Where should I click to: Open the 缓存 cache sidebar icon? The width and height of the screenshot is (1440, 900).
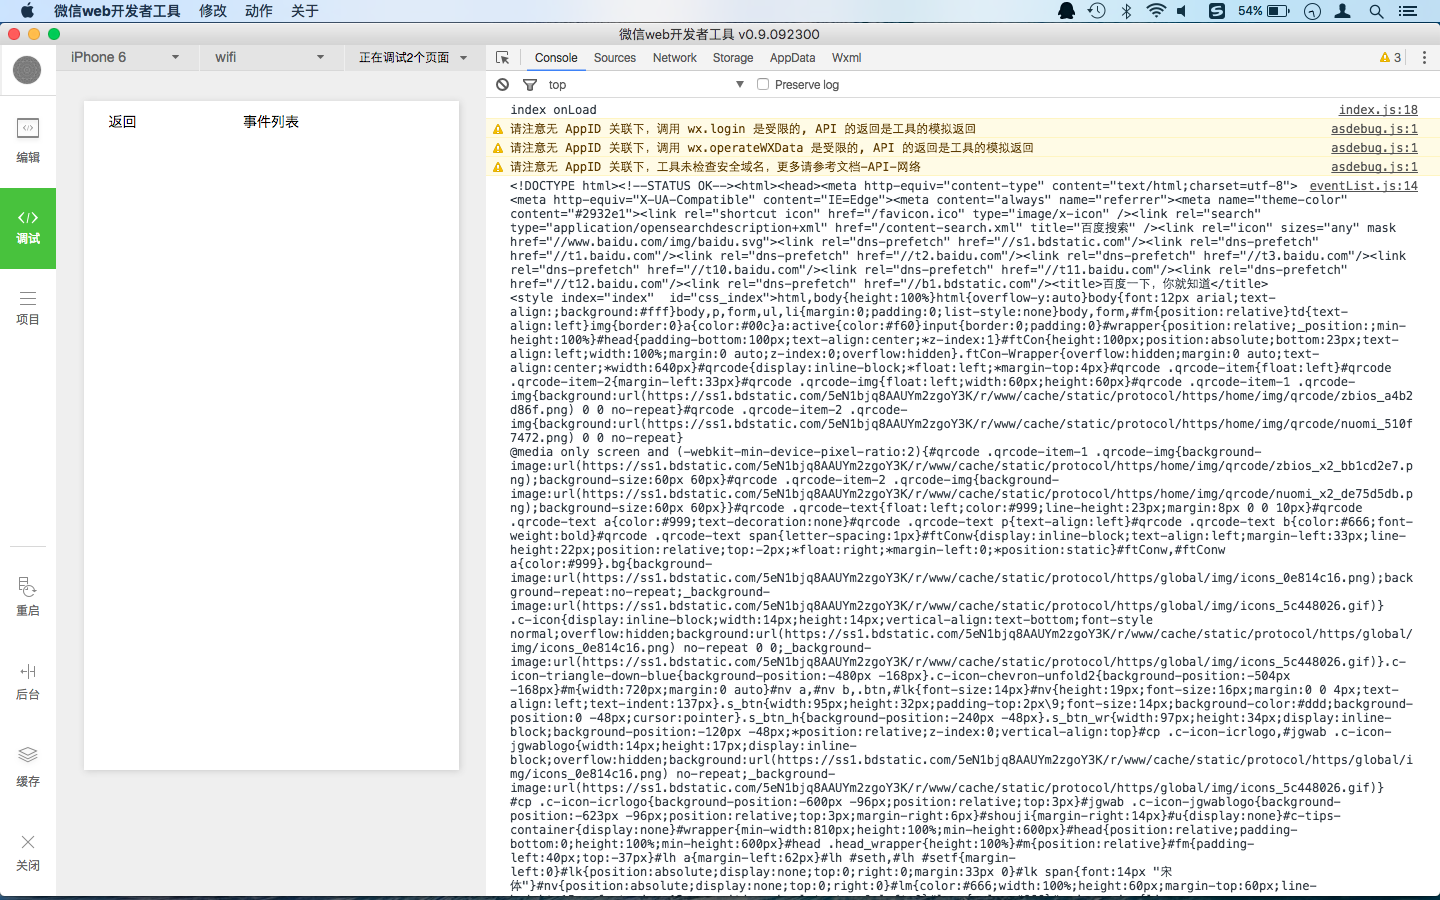28,767
